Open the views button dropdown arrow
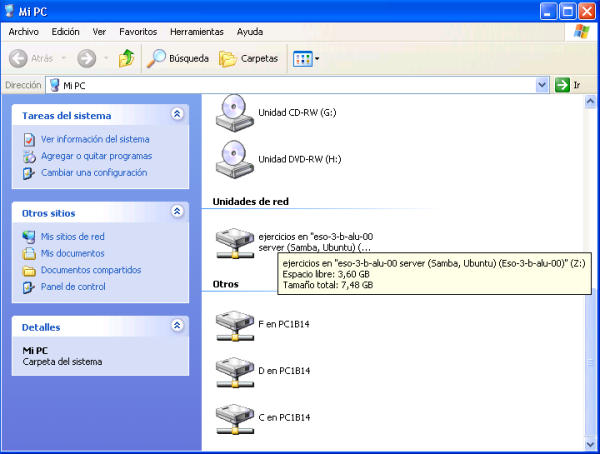This screenshot has width=600, height=454. tap(317, 59)
